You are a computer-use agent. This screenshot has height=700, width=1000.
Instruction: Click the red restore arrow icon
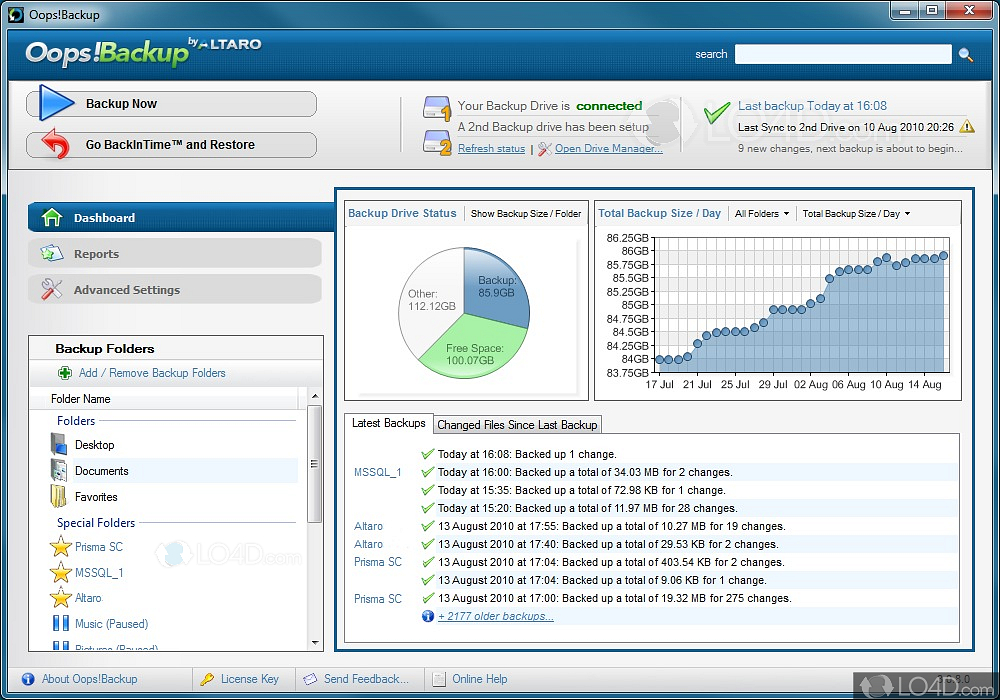point(56,145)
